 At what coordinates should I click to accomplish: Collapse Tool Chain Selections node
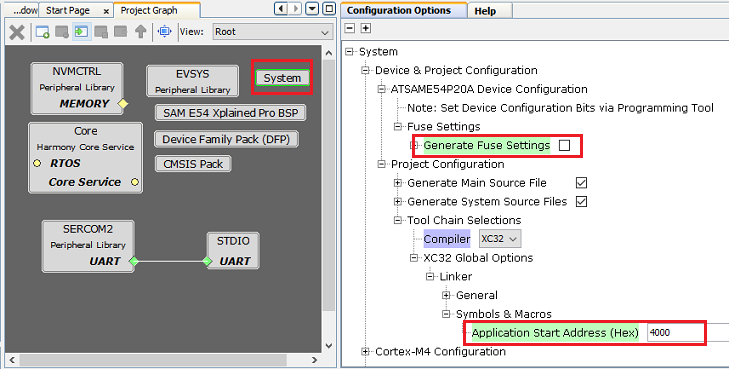click(398, 220)
